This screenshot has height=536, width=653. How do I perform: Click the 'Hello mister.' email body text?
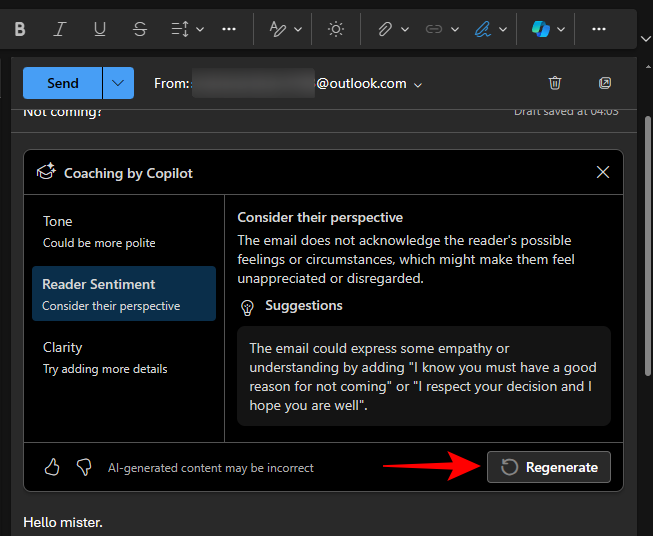point(63,522)
